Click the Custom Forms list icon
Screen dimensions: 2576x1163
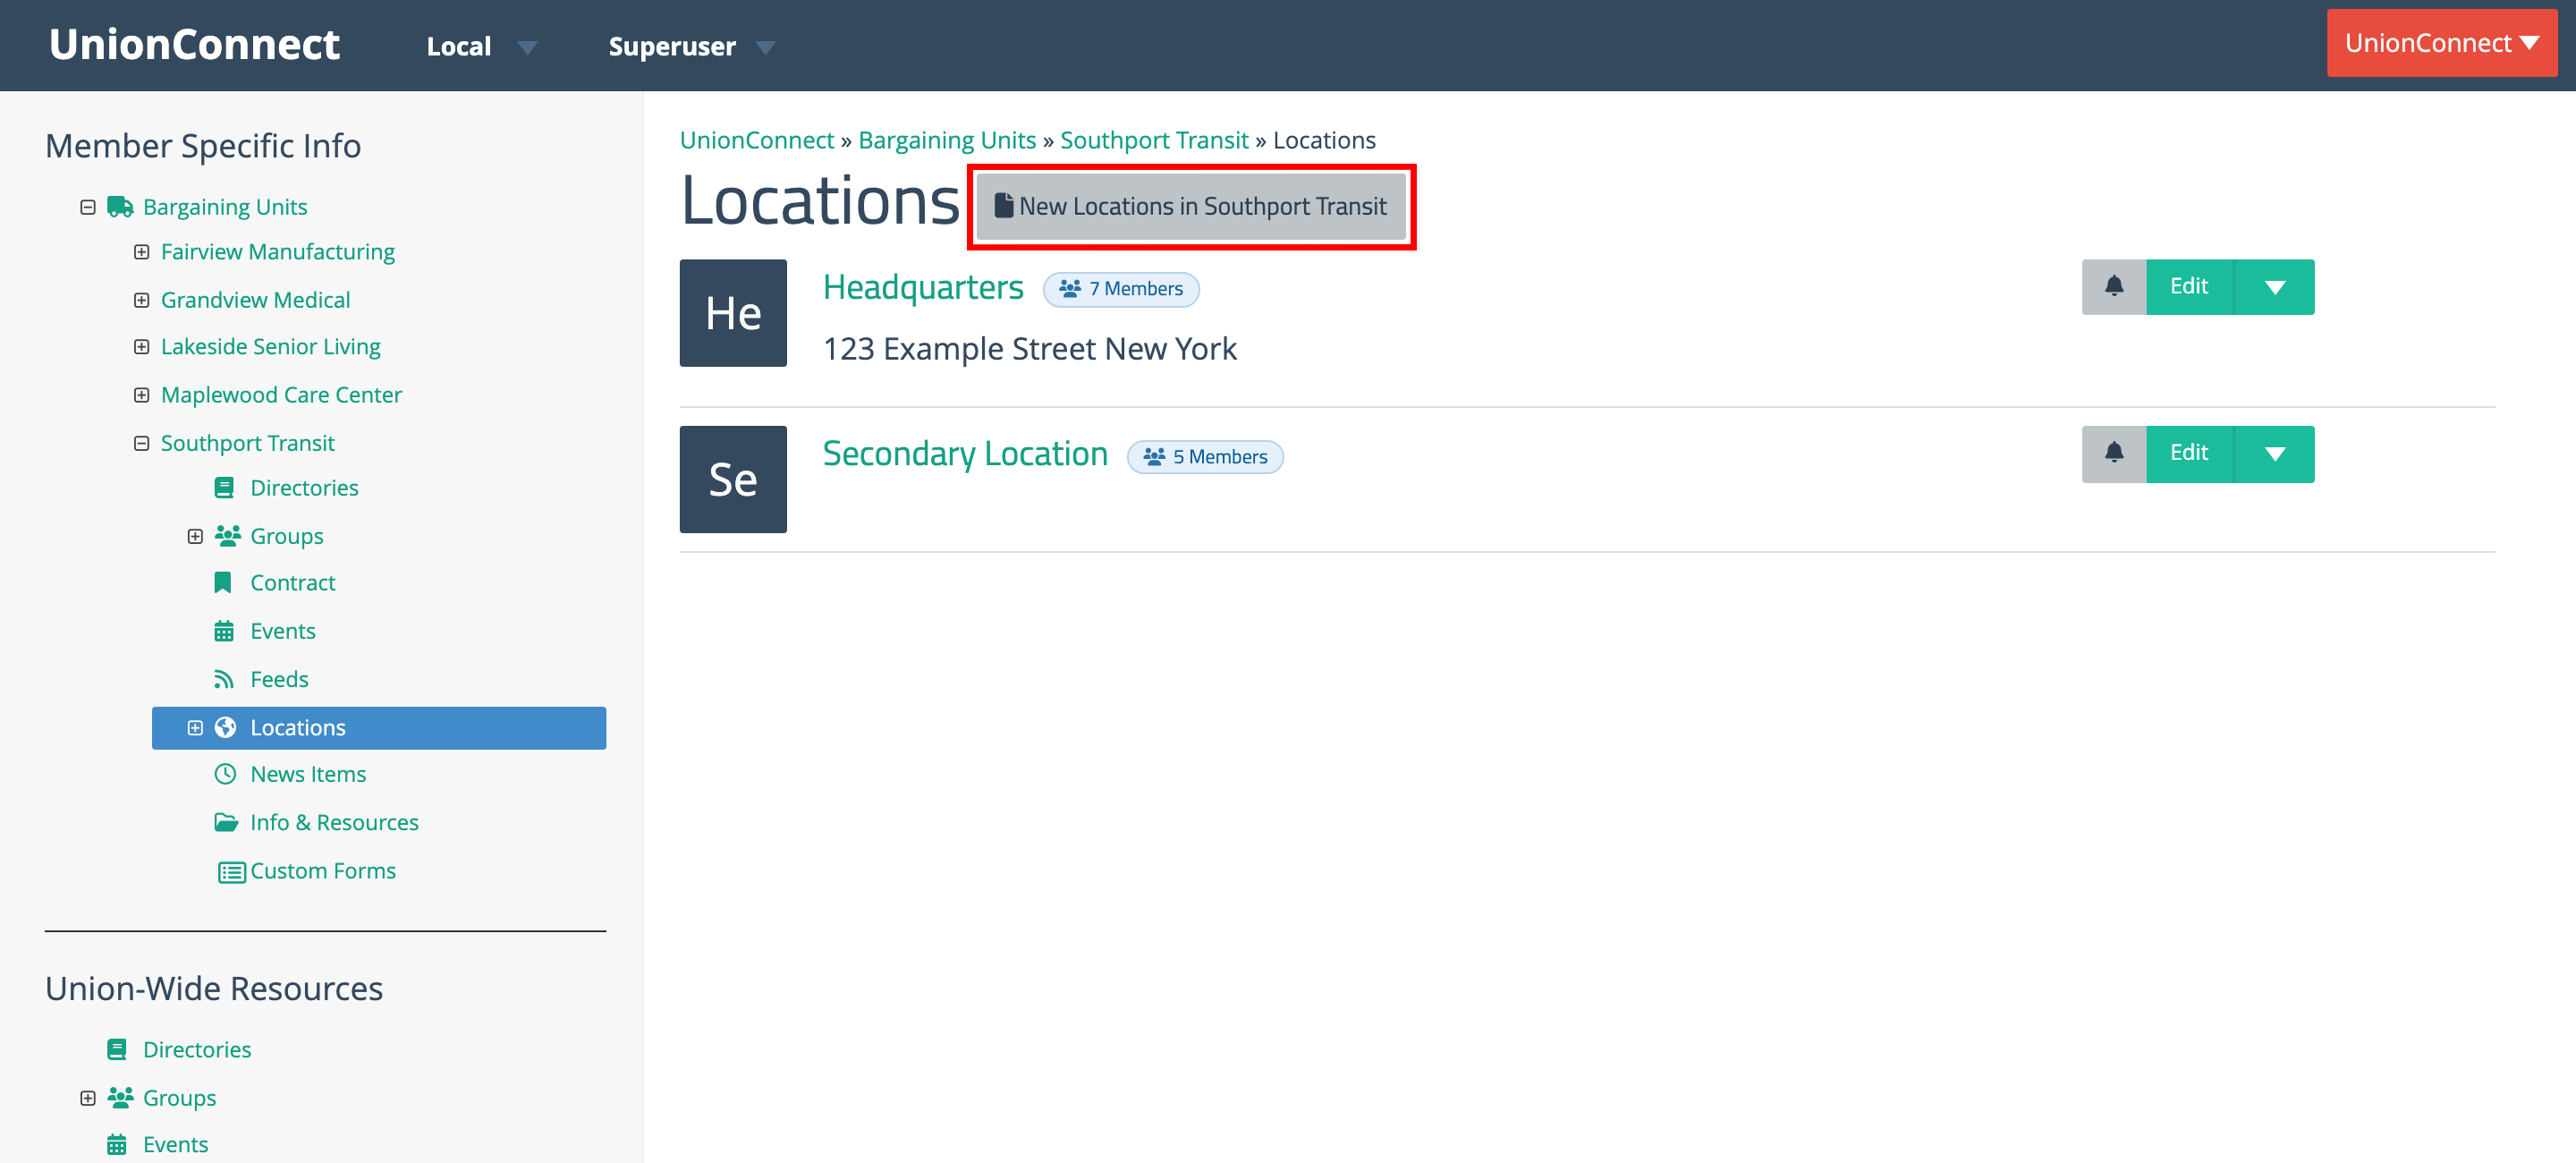[x=232, y=872]
